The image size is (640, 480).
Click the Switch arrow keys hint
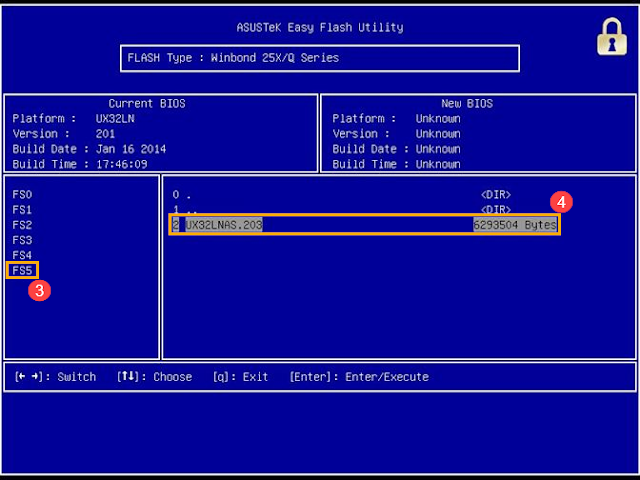pyautogui.click(x=56, y=376)
